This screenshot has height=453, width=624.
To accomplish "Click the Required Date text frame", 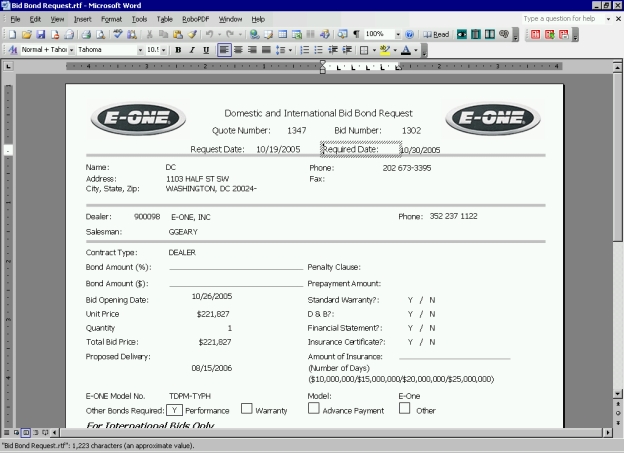I will pyautogui.click(x=361, y=149).
